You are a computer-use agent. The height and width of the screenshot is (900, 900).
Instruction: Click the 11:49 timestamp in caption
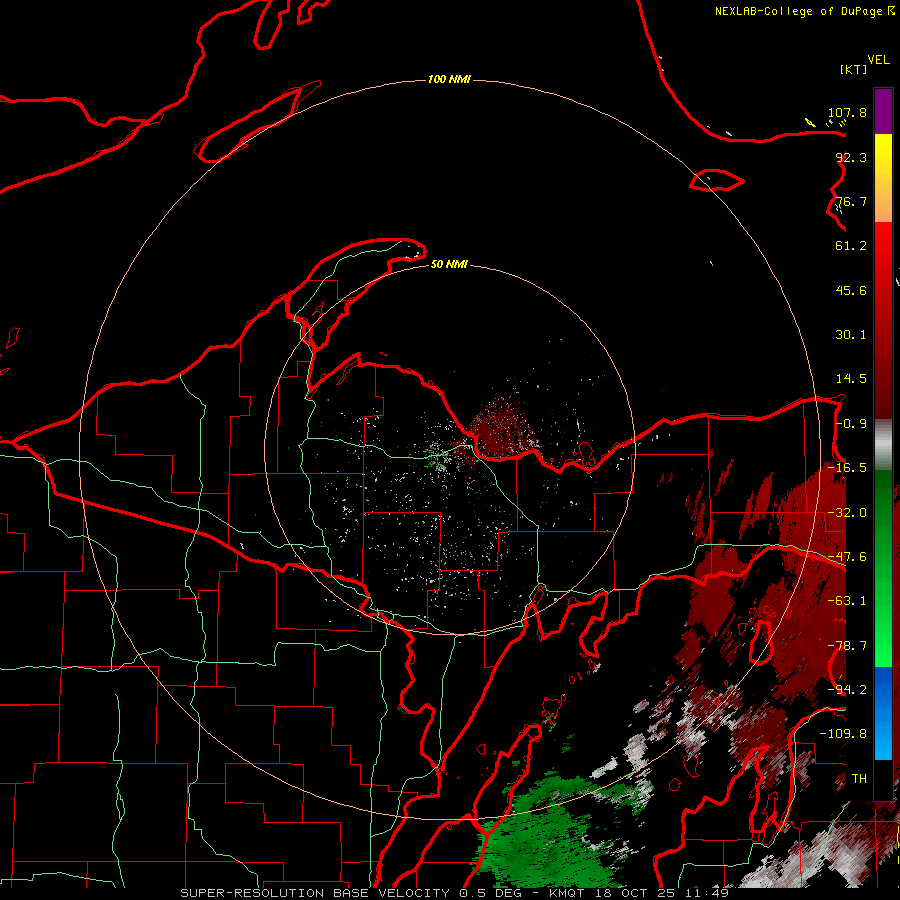(x=707, y=893)
